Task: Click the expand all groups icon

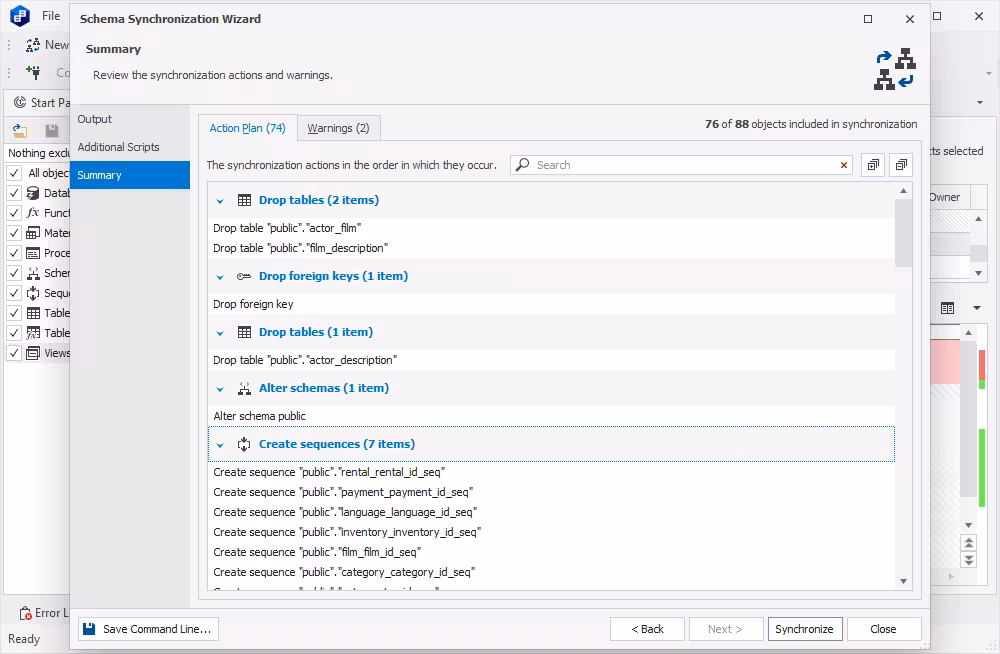Action: pos(873,165)
